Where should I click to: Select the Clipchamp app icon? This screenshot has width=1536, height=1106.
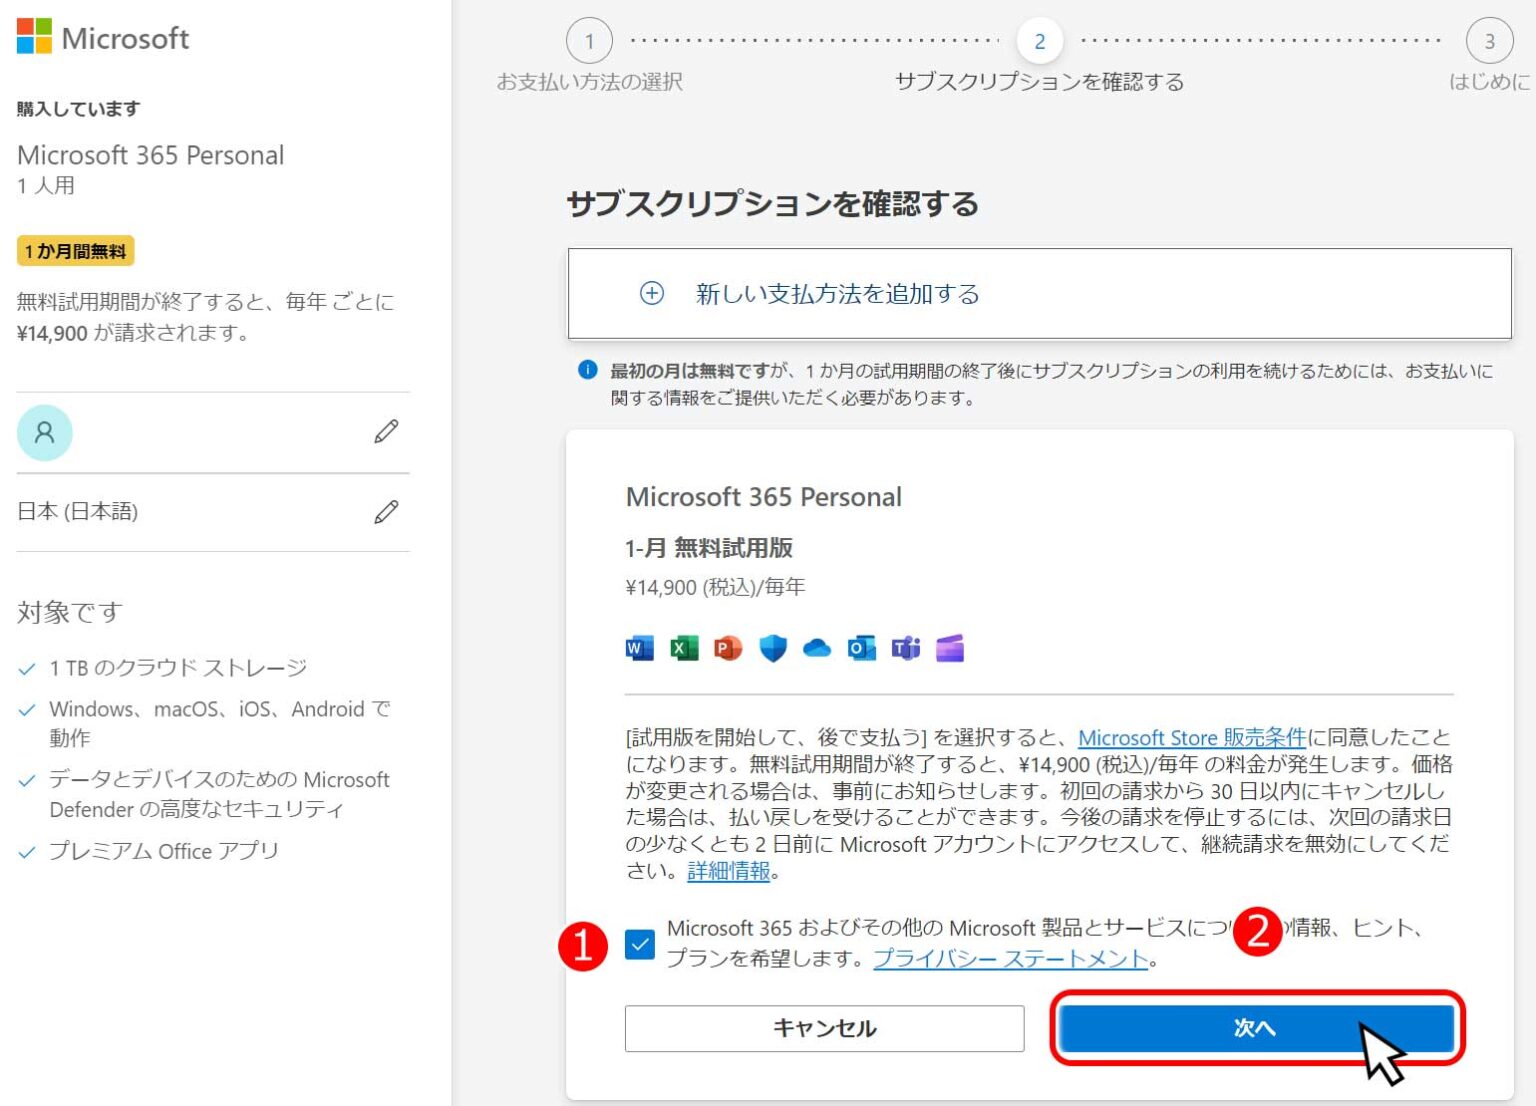point(950,648)
